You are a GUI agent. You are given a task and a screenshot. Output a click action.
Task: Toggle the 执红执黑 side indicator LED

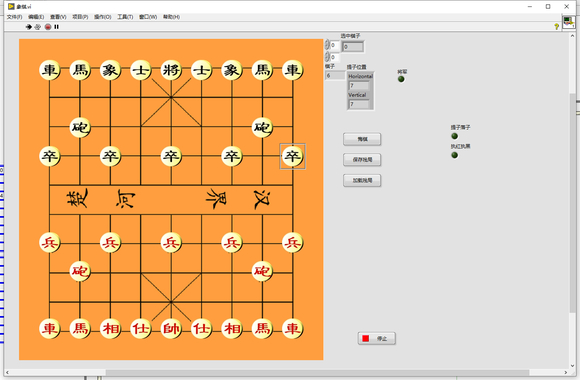coord(455,155)
